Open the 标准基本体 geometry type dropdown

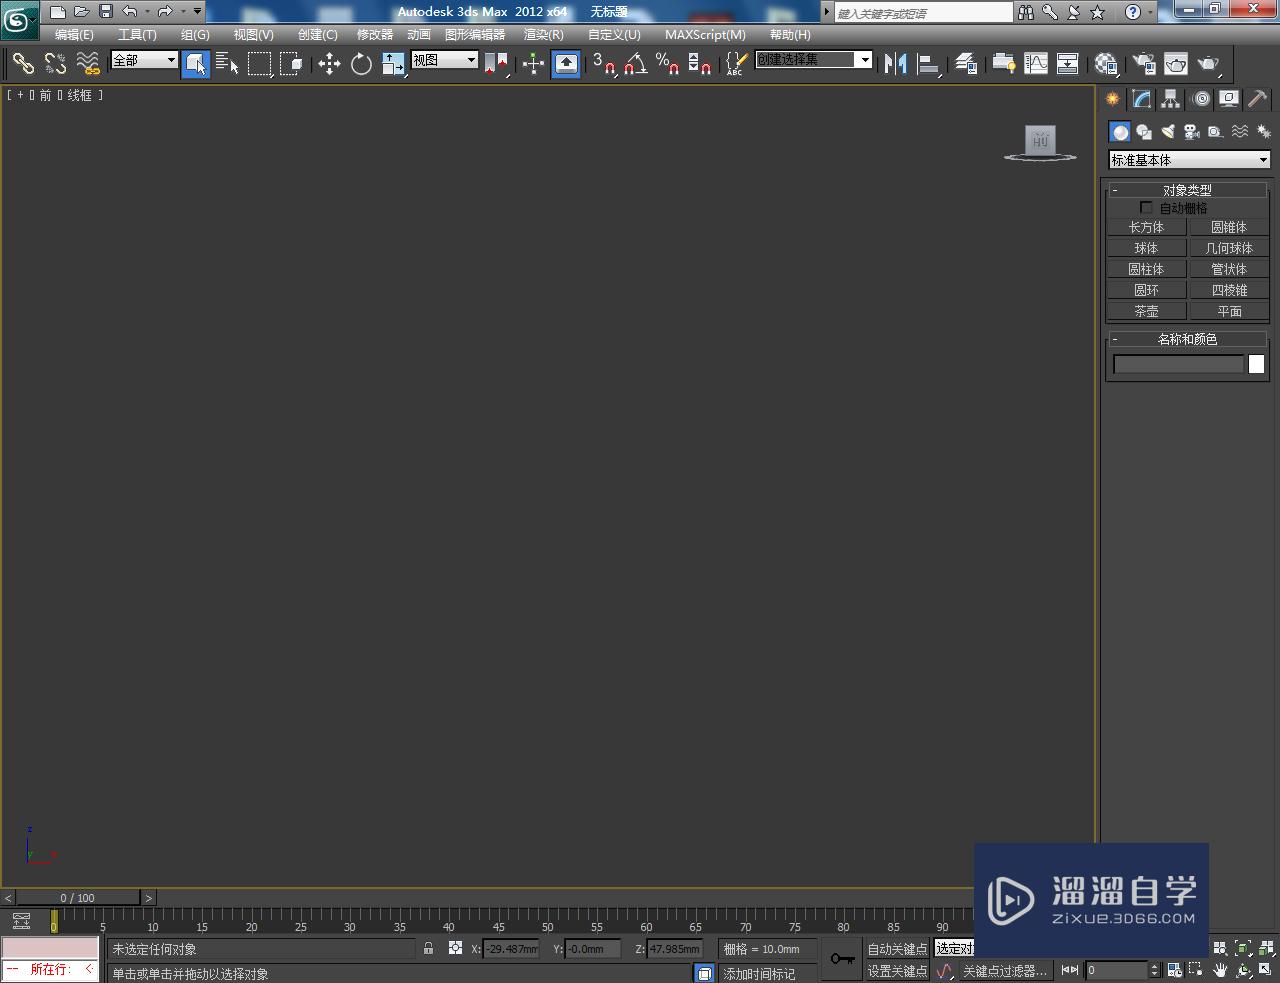pyautogui.click(x=1188, y=159)
